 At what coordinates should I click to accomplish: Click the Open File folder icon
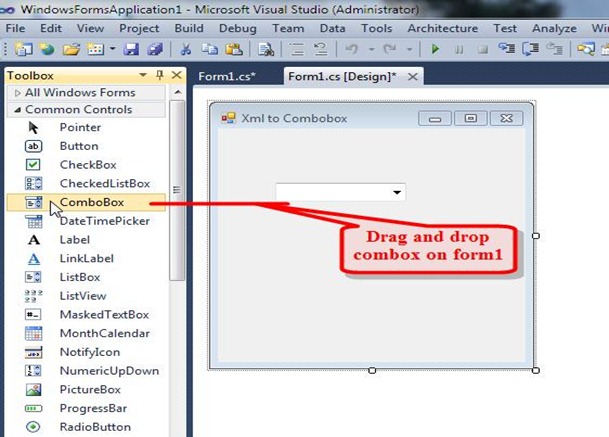coord(71,49)
